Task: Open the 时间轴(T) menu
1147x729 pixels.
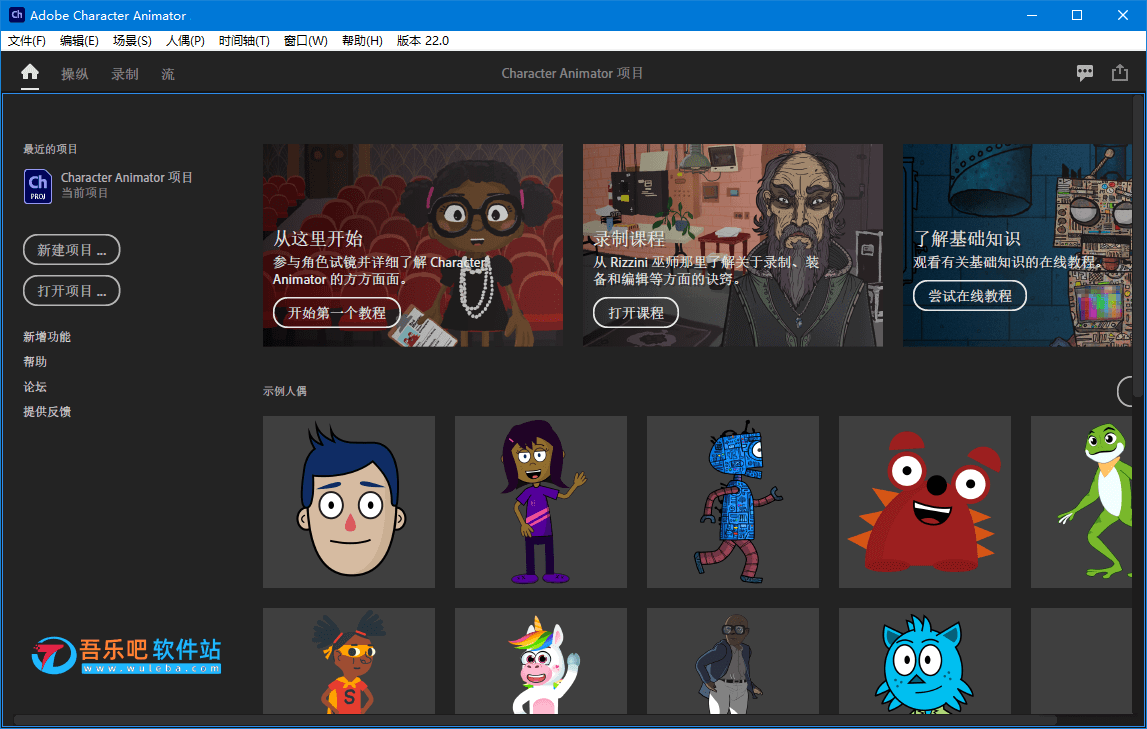Action: click(x=244, y=41)
